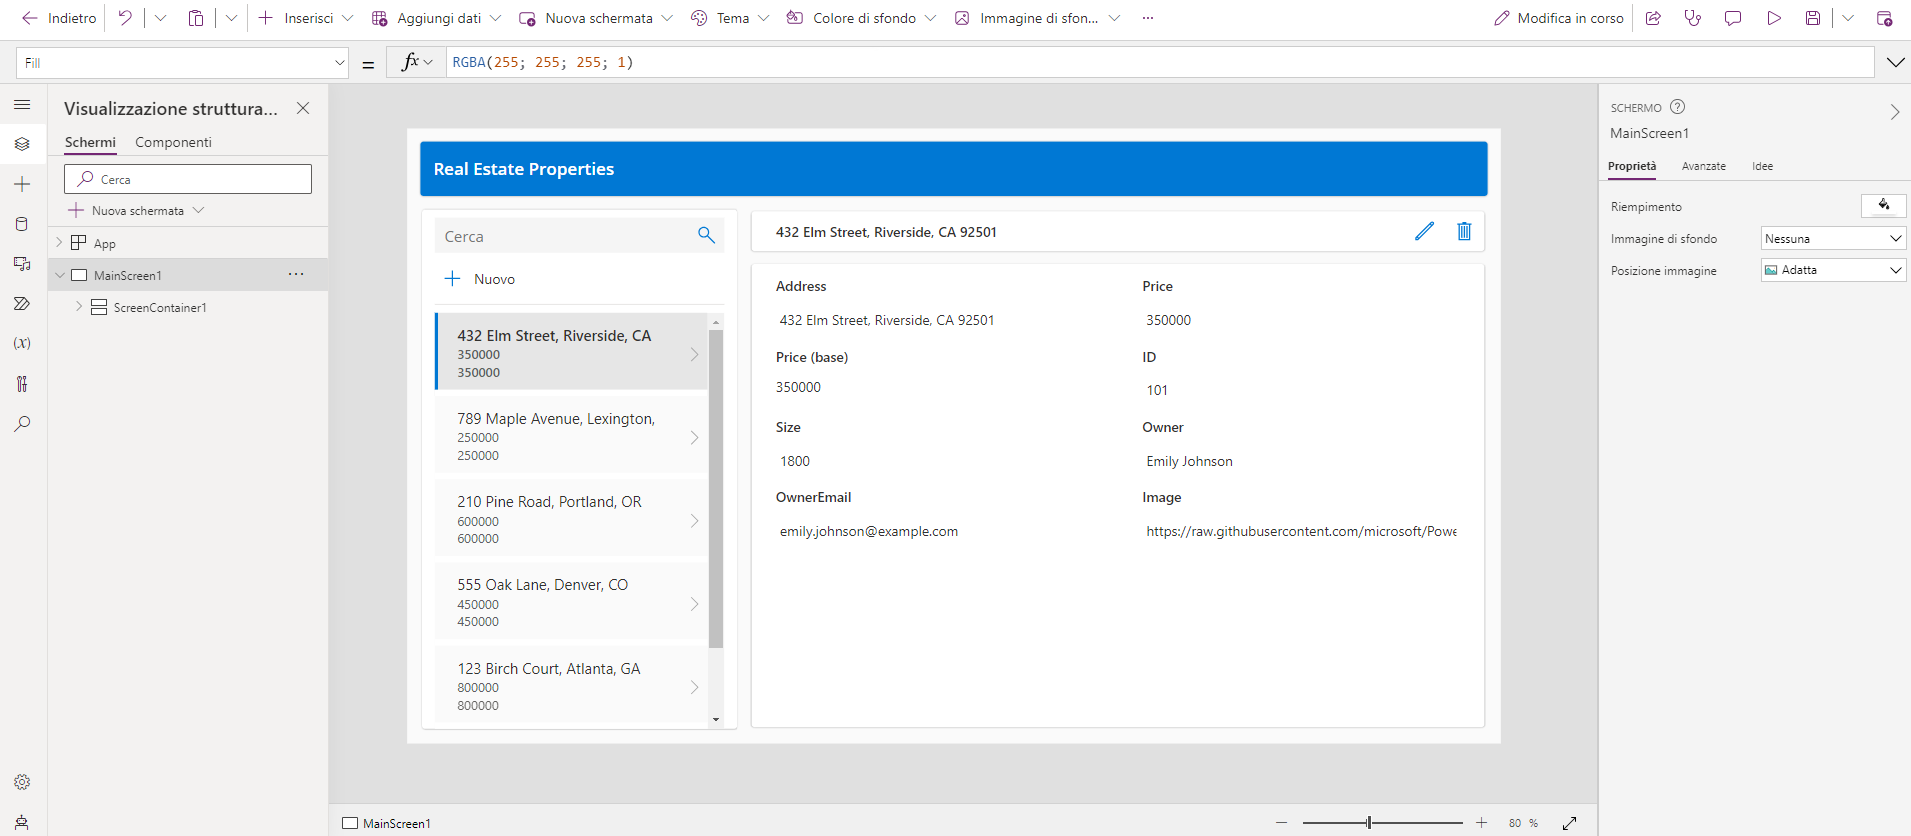Open Tree view layers icon
Image resolution: width=1911 pixels, height=836 pixels.
pyautogui.click(x=22, y=144)
